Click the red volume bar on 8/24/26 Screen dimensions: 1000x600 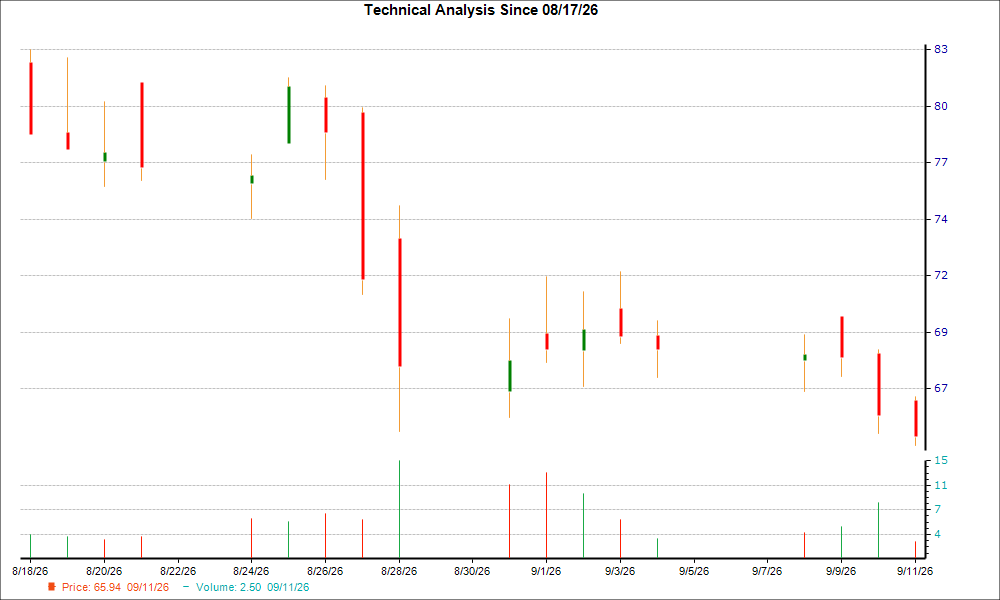pos(251,538)
